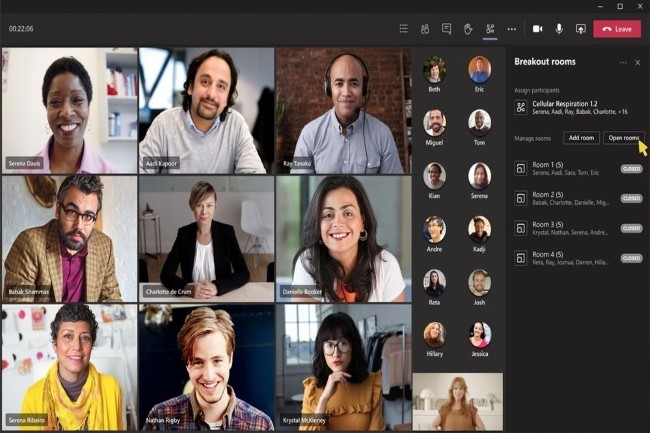Screen dimensions: 650x433
Task: Select Room 2 (5) entry
Action: pyautogui.click(x=578, y=198)
